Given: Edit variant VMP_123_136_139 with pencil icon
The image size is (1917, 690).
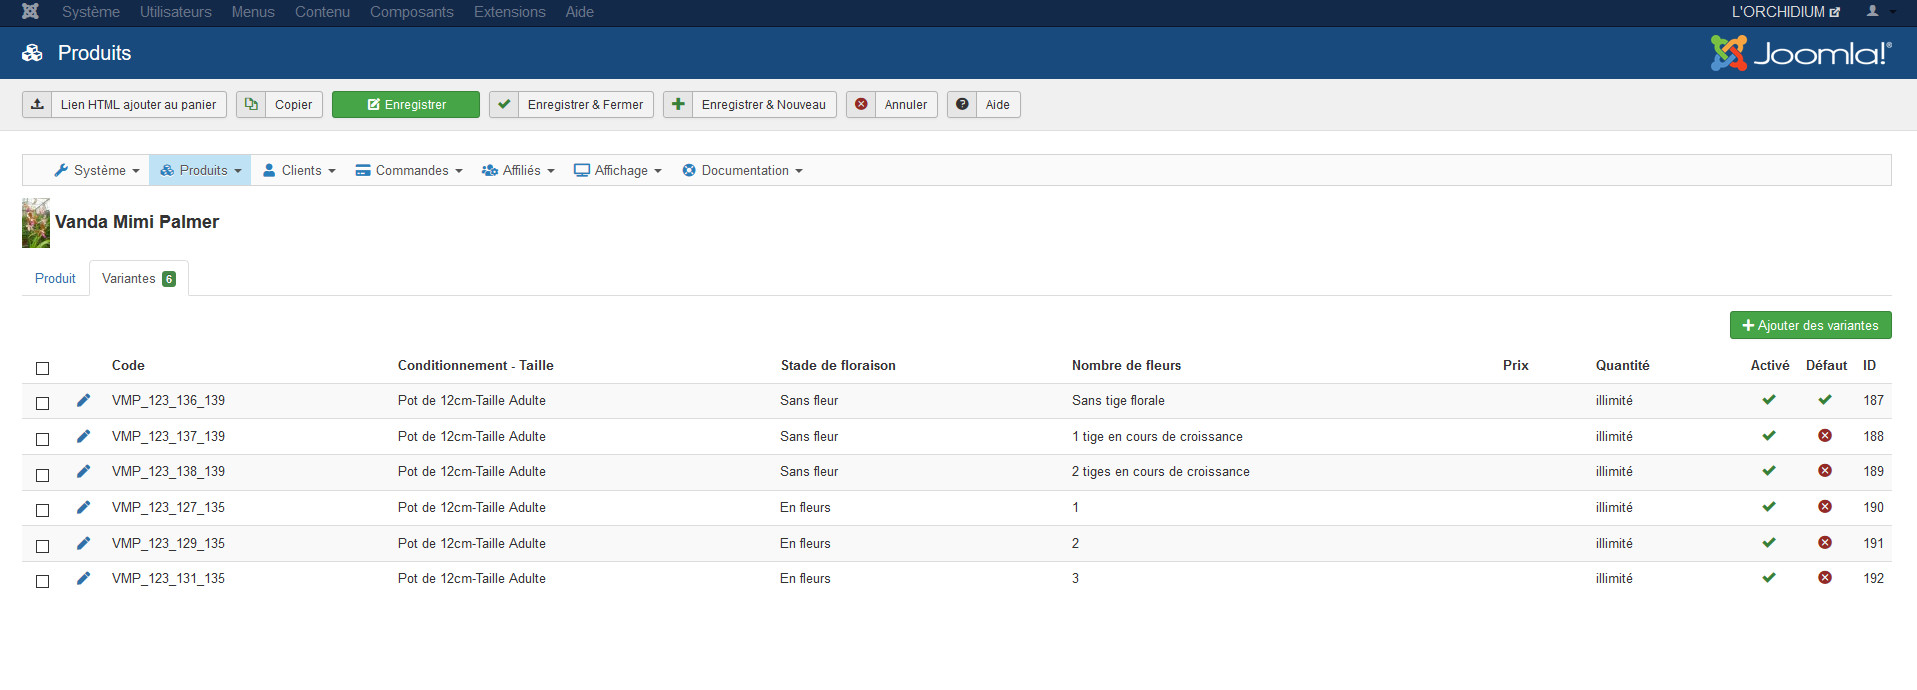Looking at the screenshot, I should tap(83, 400).
